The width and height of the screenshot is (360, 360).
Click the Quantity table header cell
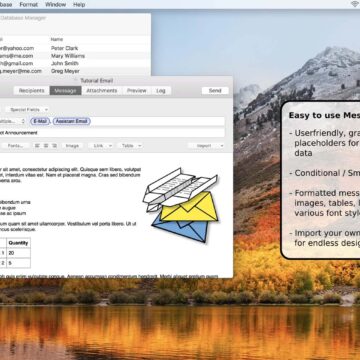[18, 243]
